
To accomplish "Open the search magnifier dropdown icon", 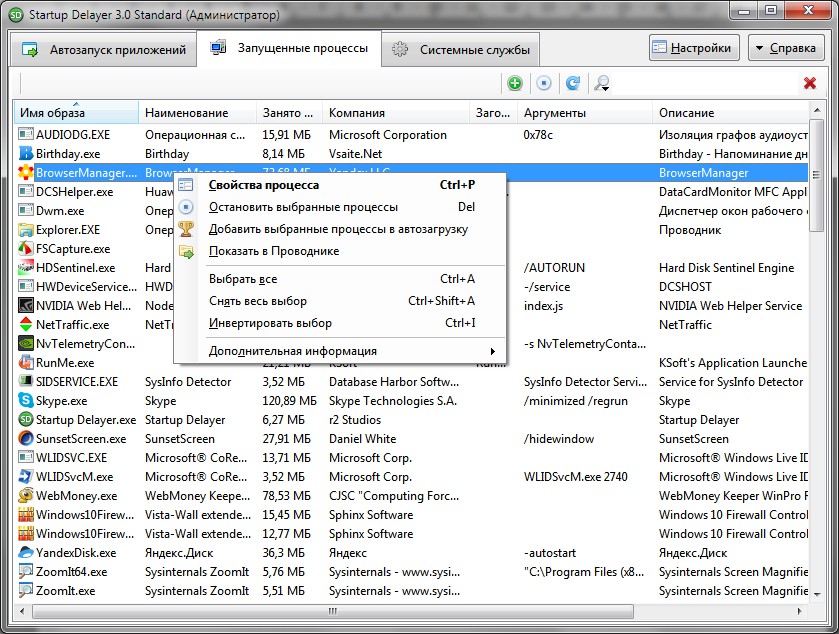I will click(x=602, y=83).
